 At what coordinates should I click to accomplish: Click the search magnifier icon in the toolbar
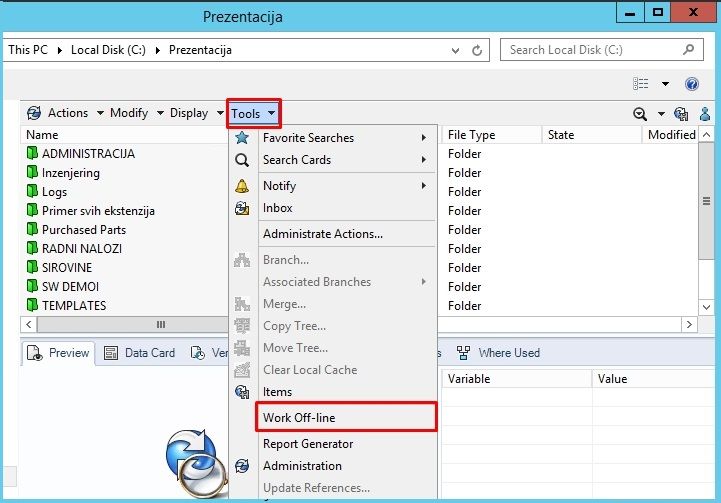pyautogui.click(x=641, y=114)
